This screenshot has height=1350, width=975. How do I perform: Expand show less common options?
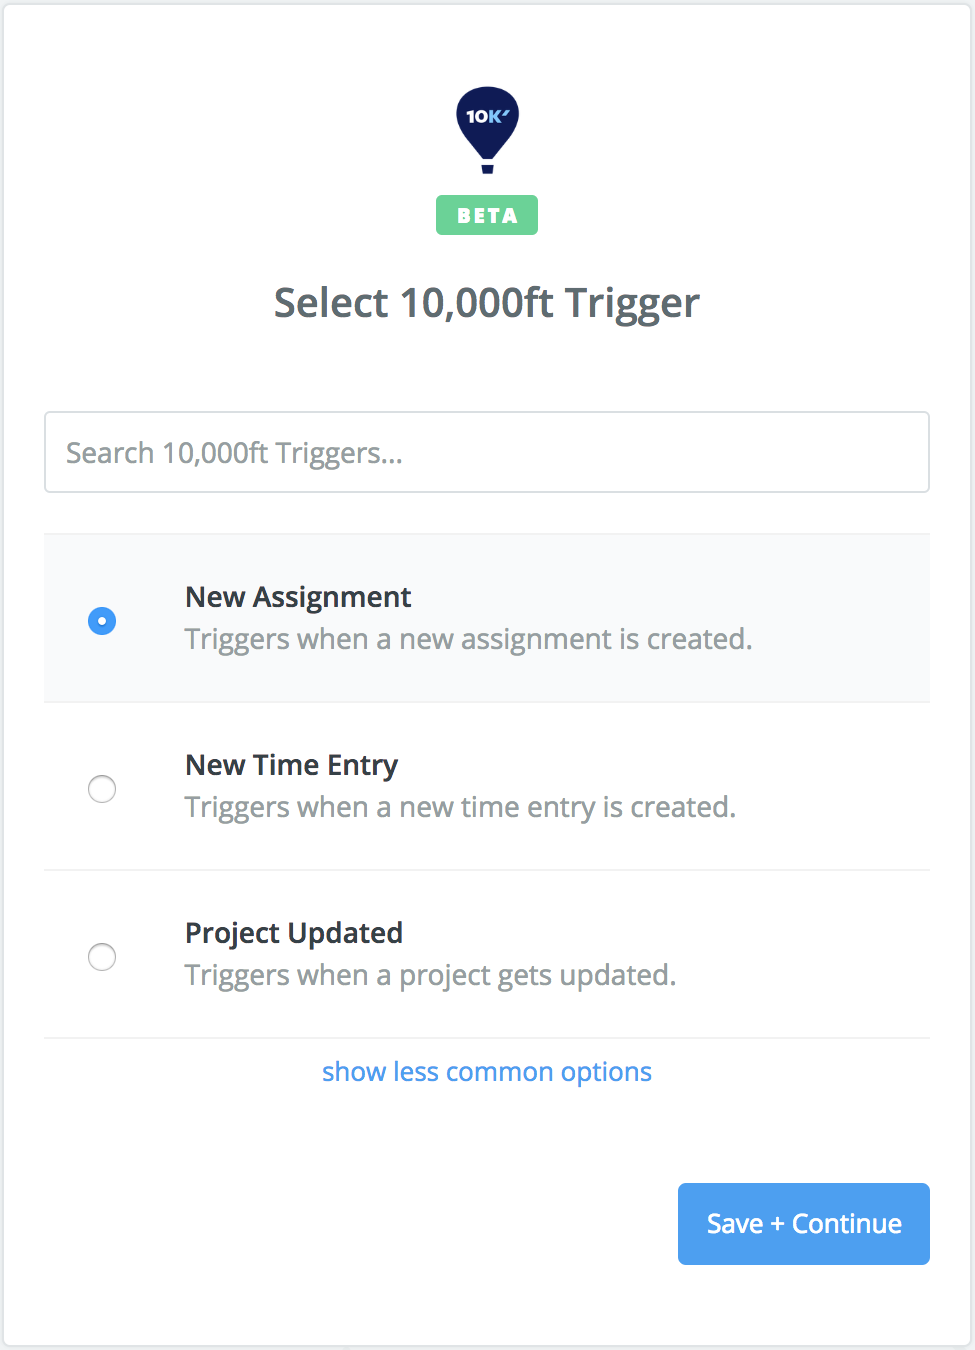click(x=487, y=1072)
